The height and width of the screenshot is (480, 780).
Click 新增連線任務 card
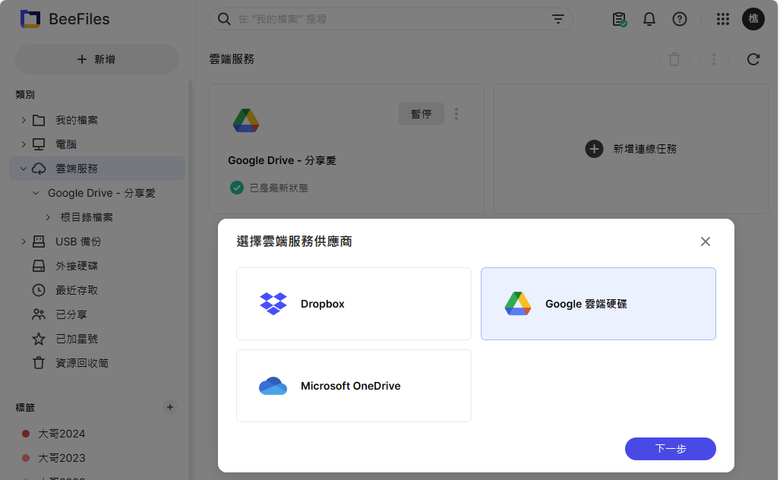pyautogui.click(x=630, y=149)
